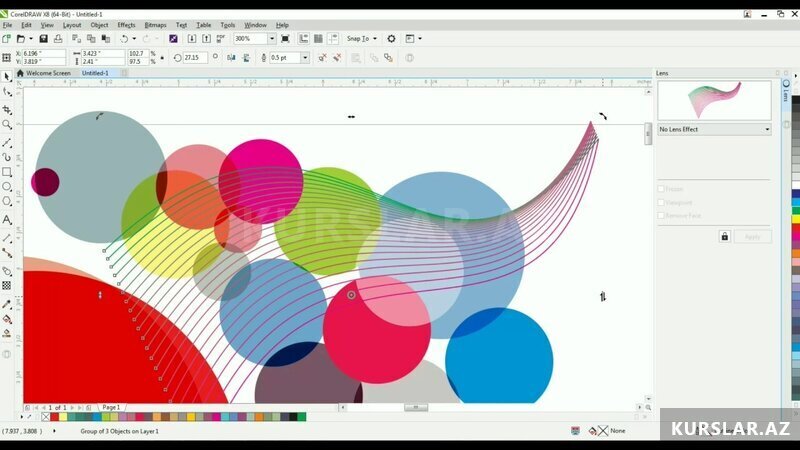Viewport: 800px width, 450px height.
Task: Select the Pick tool in toolbox
Action: pyautogui.click(x=7, y=77)
